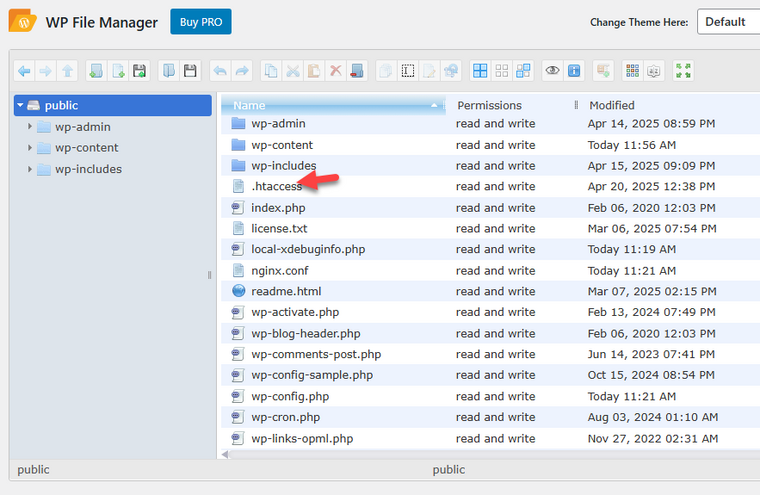
Task: Select the local-xdebuginfo.php file
Action: coord(491,250)
